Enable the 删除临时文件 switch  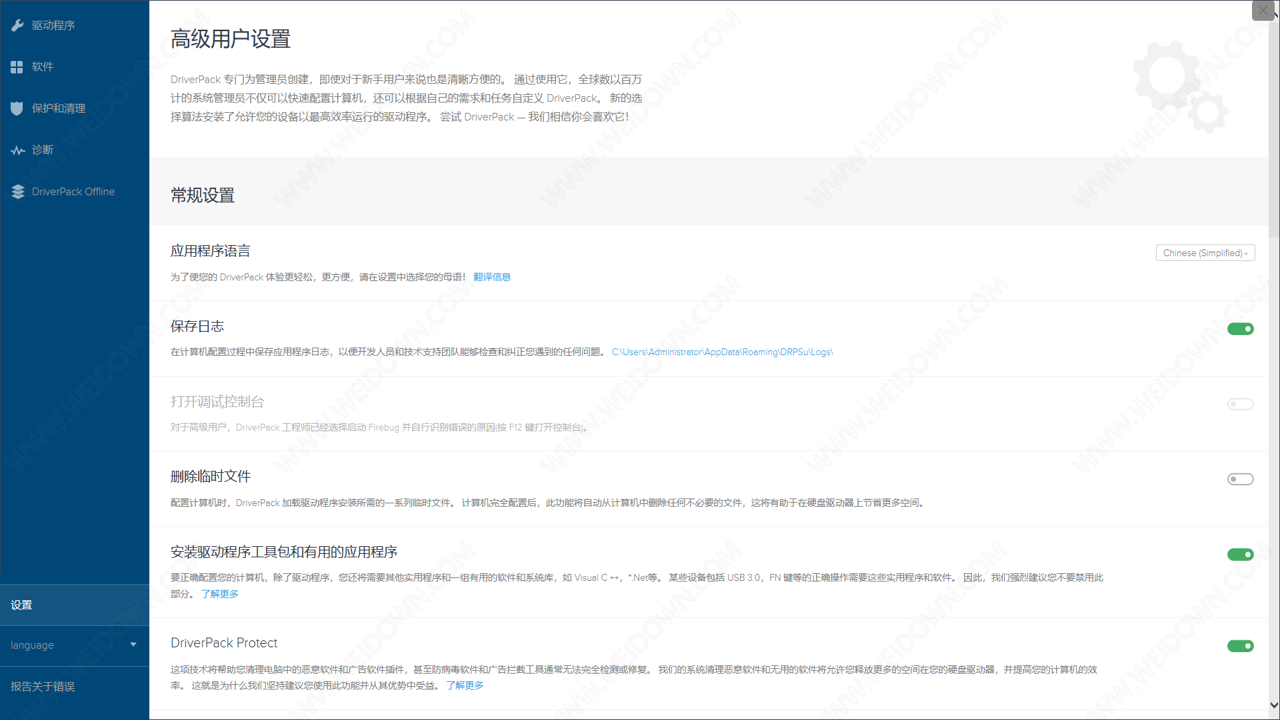click(x=1240, y=479)
